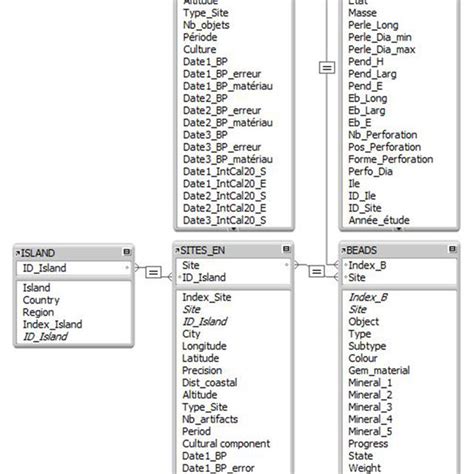Image resolution: width=474 pixels, height=474 pixels.
Task: Select the Date2_BP_matériau field
Action: coord(228,122)
